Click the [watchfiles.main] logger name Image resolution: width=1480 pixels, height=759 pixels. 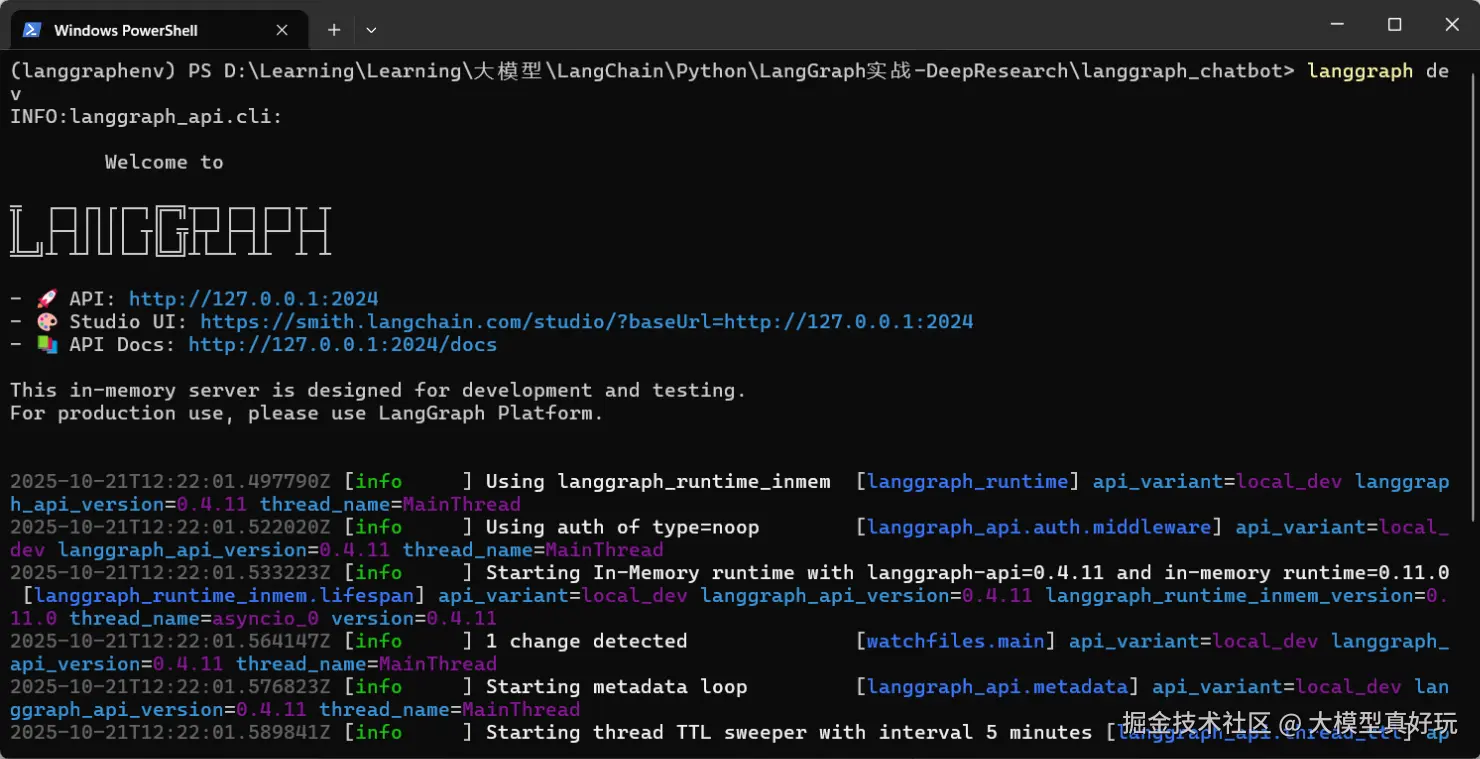(955, 641)
